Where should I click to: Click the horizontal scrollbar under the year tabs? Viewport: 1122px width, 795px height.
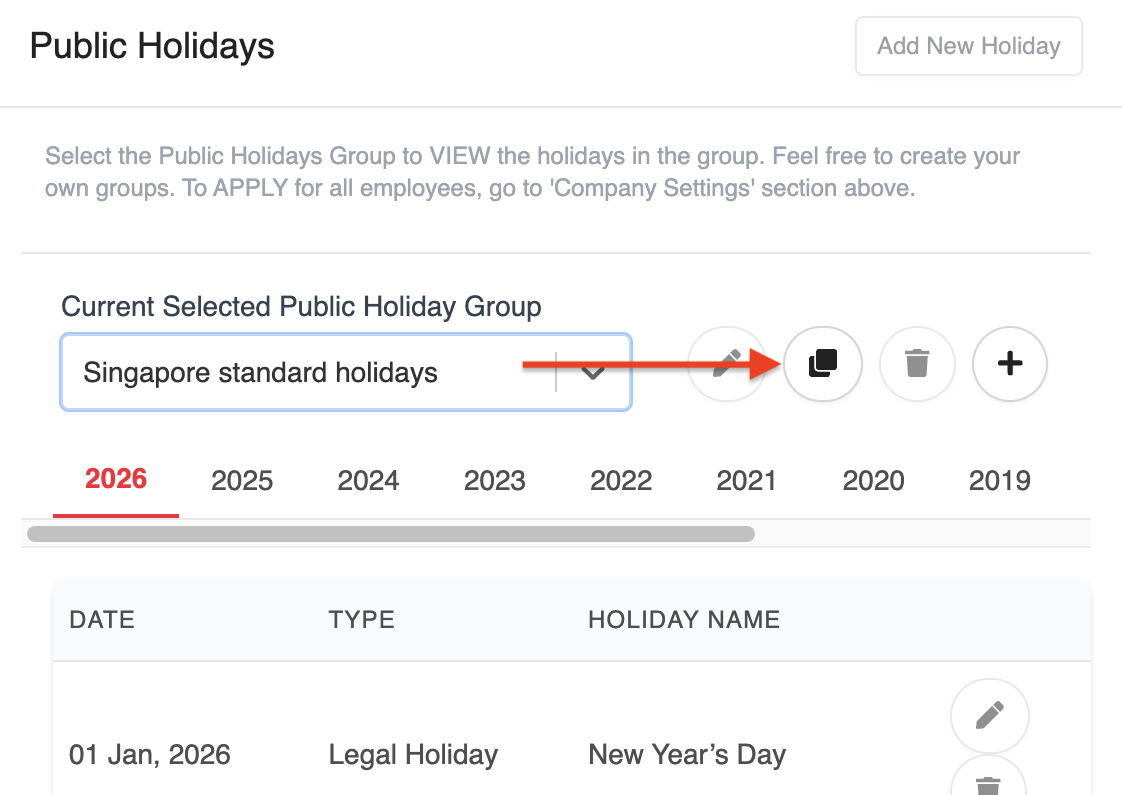[x=390, y=534]
